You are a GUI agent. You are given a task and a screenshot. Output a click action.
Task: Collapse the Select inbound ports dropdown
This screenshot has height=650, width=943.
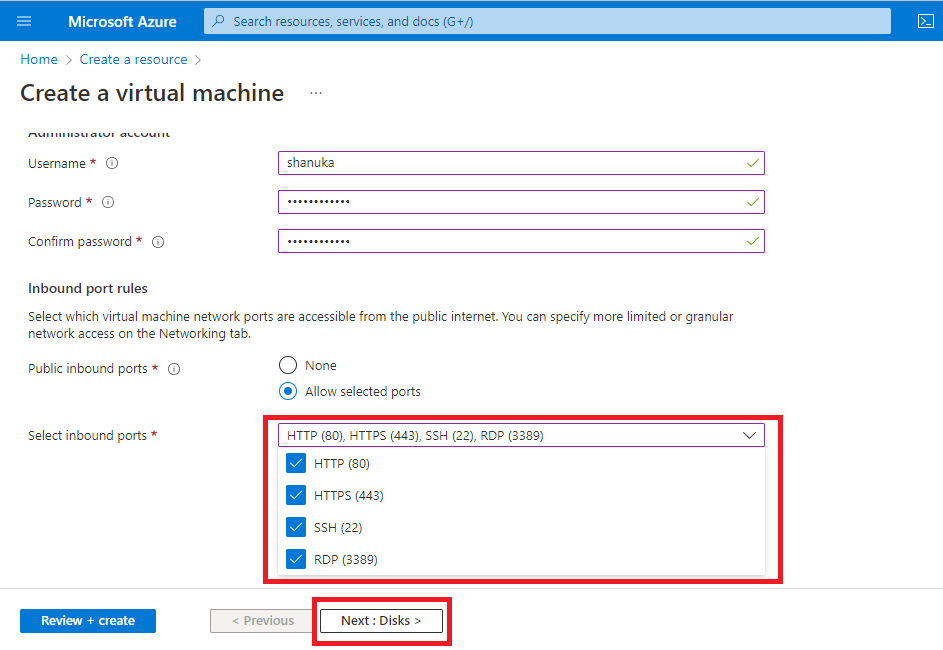pos(749,435)
